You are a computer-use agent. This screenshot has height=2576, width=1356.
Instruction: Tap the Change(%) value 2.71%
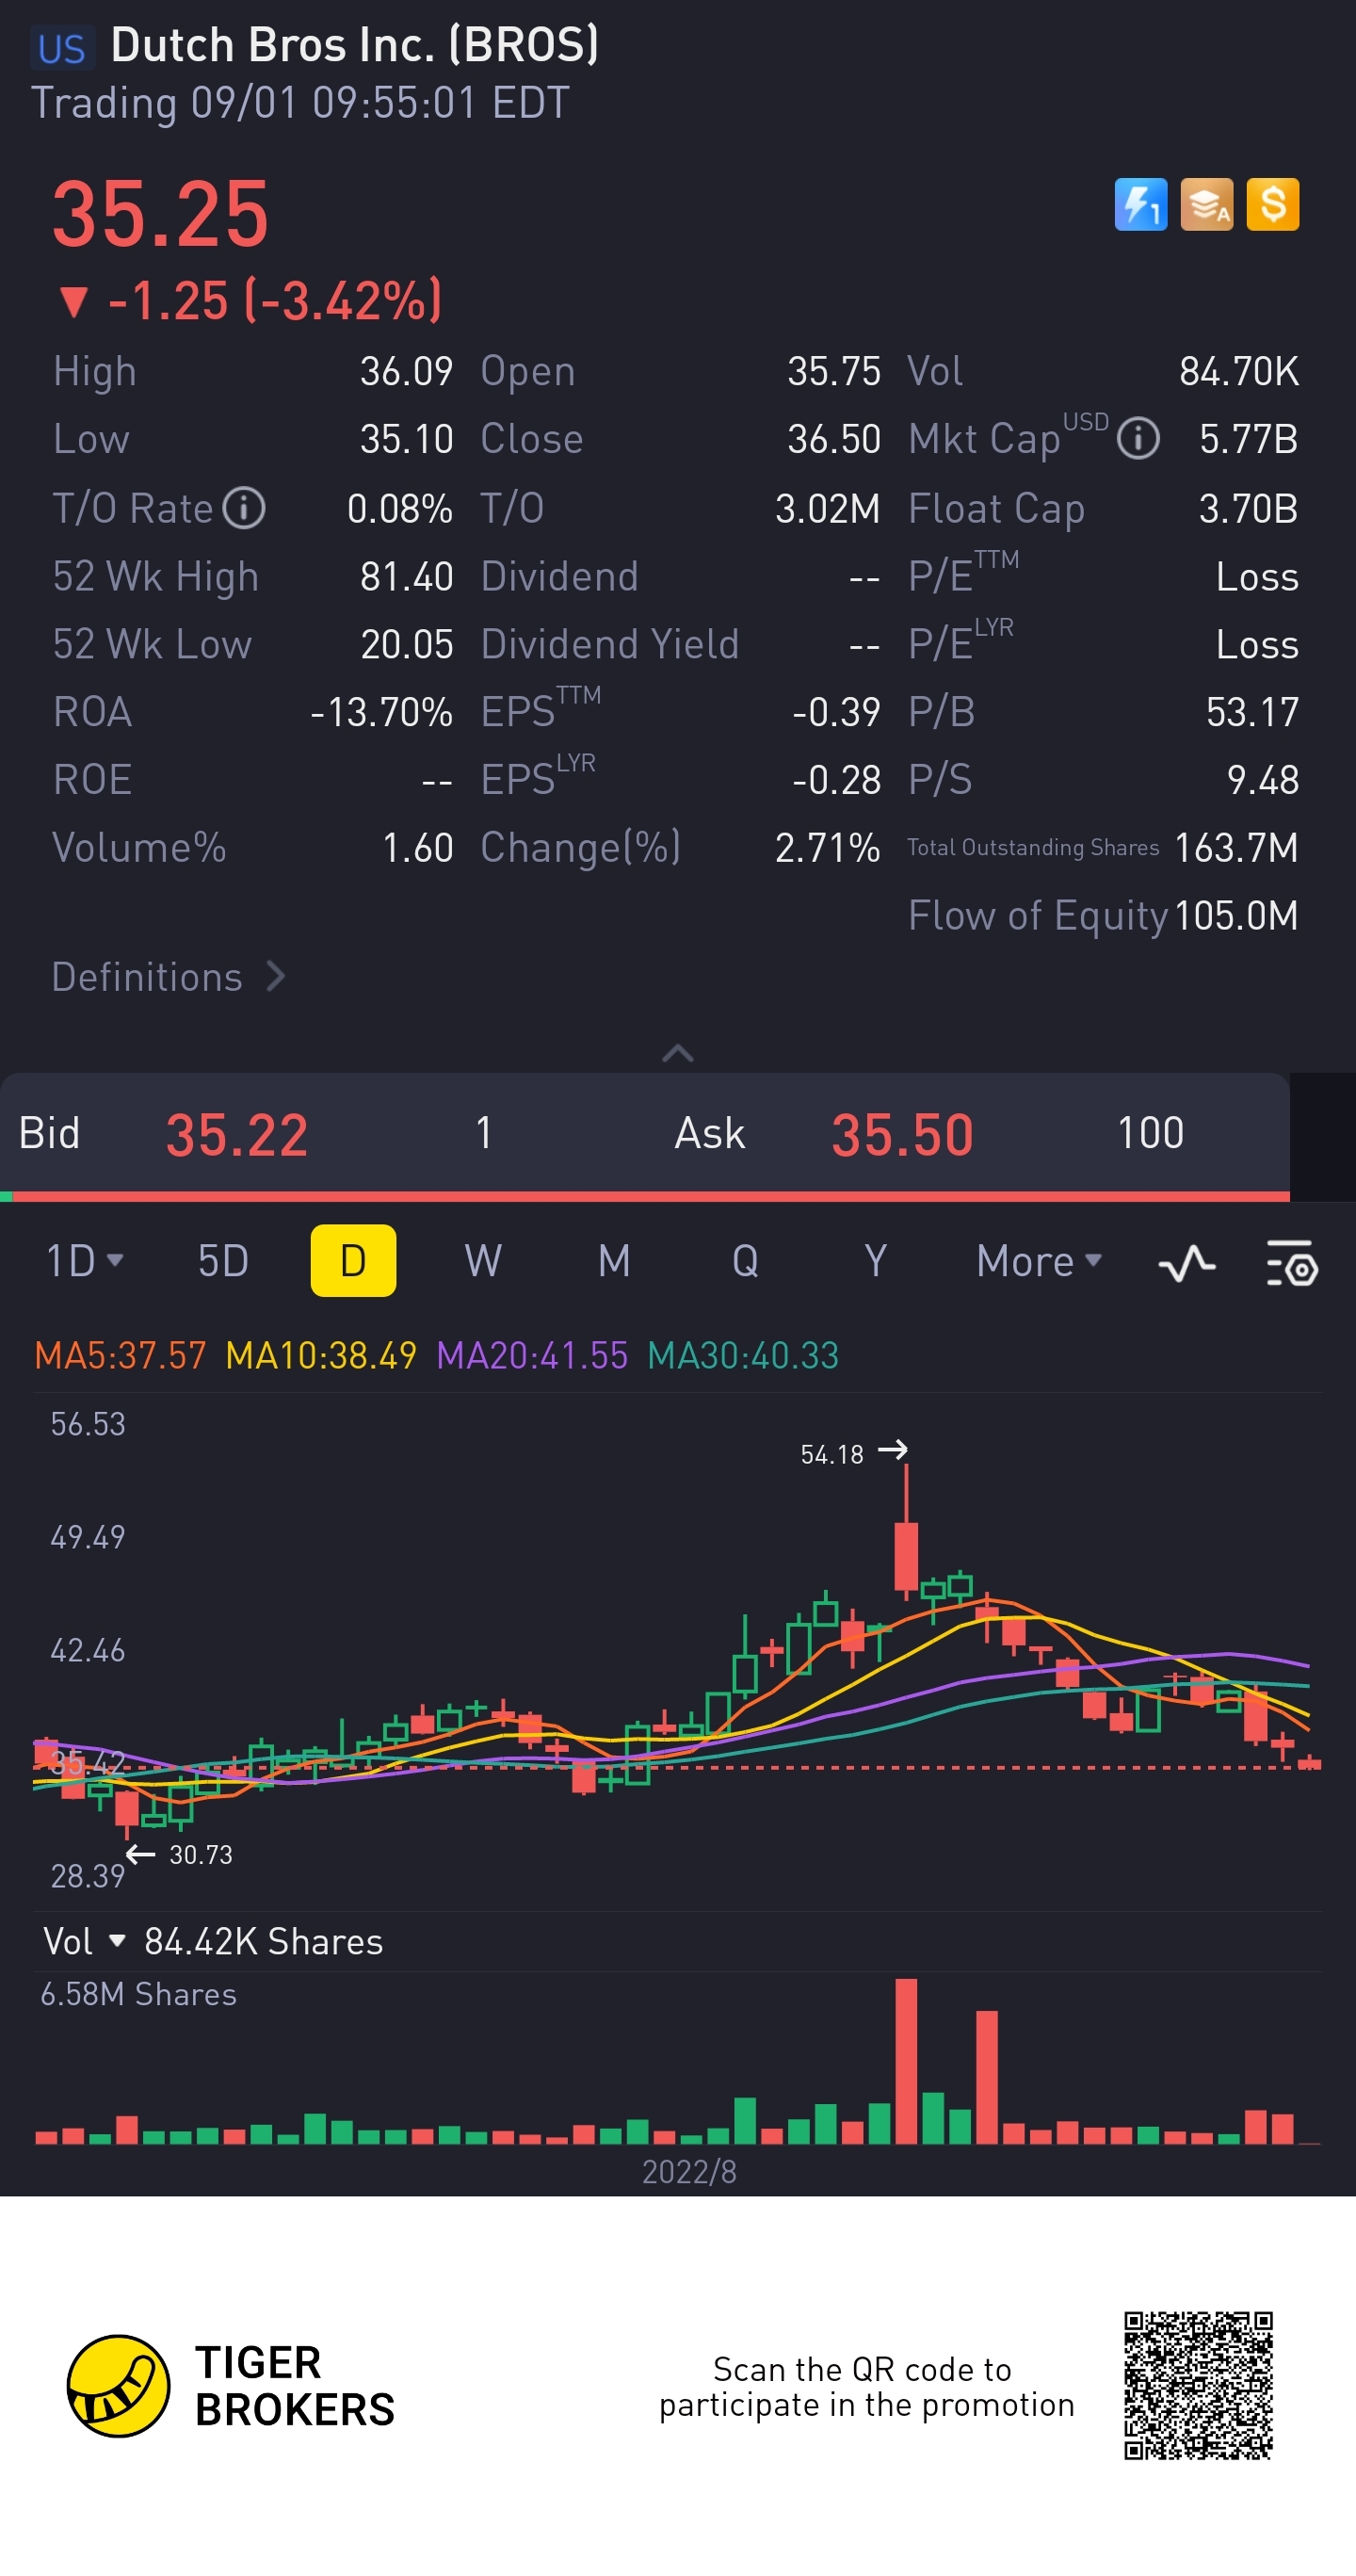point(827,848)
